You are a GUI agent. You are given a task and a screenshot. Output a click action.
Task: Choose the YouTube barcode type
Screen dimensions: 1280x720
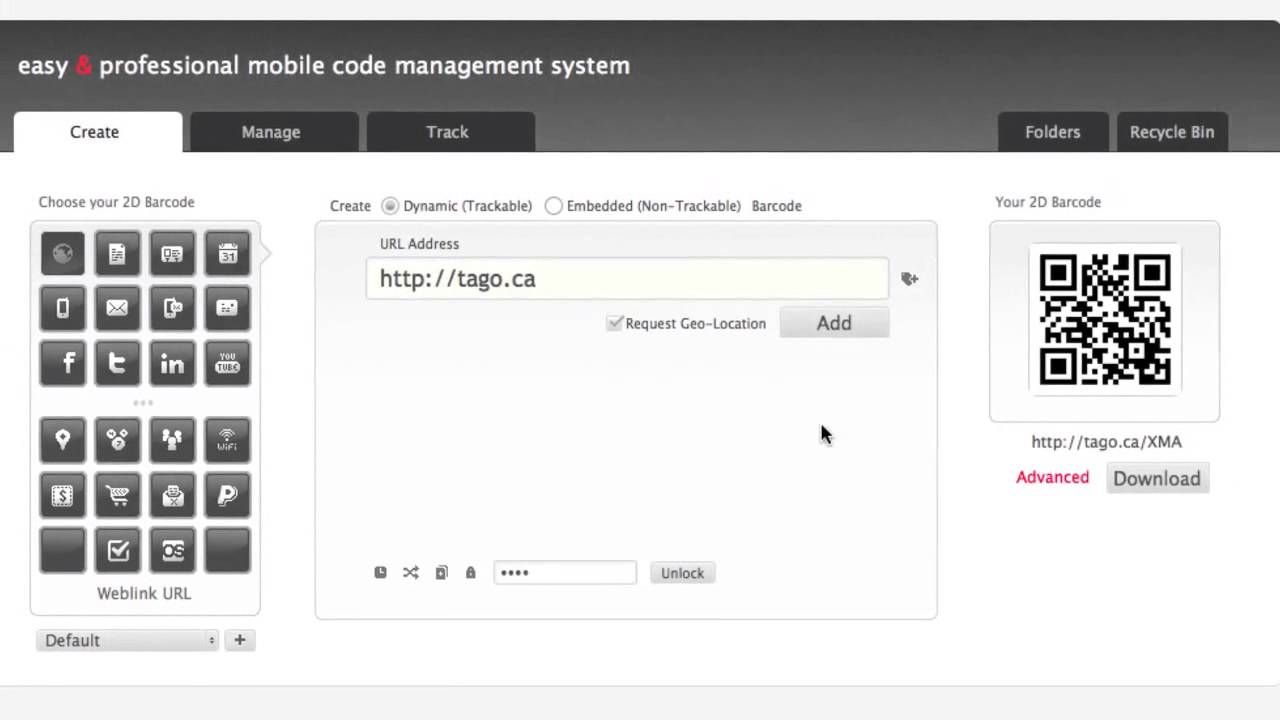(227, 363)
